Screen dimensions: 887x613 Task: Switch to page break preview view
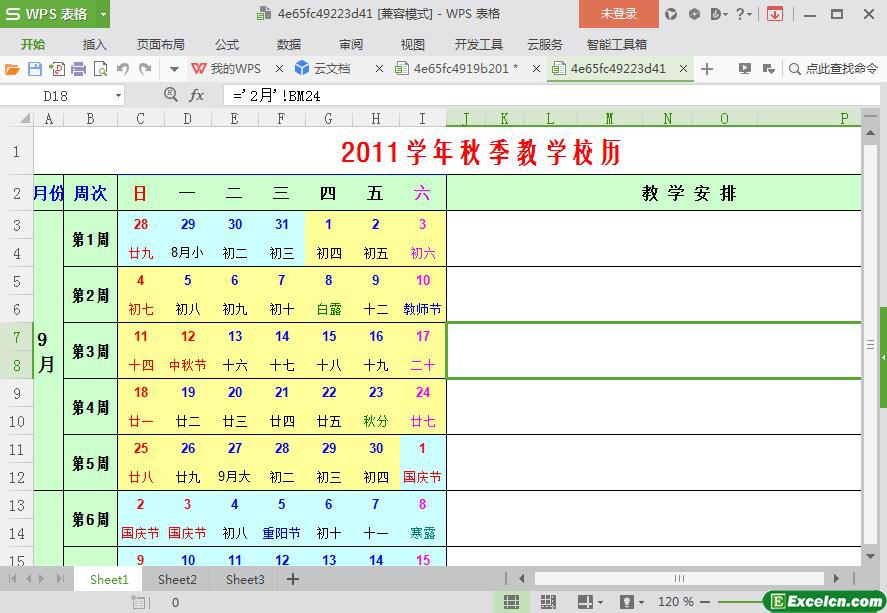point(548,602)
